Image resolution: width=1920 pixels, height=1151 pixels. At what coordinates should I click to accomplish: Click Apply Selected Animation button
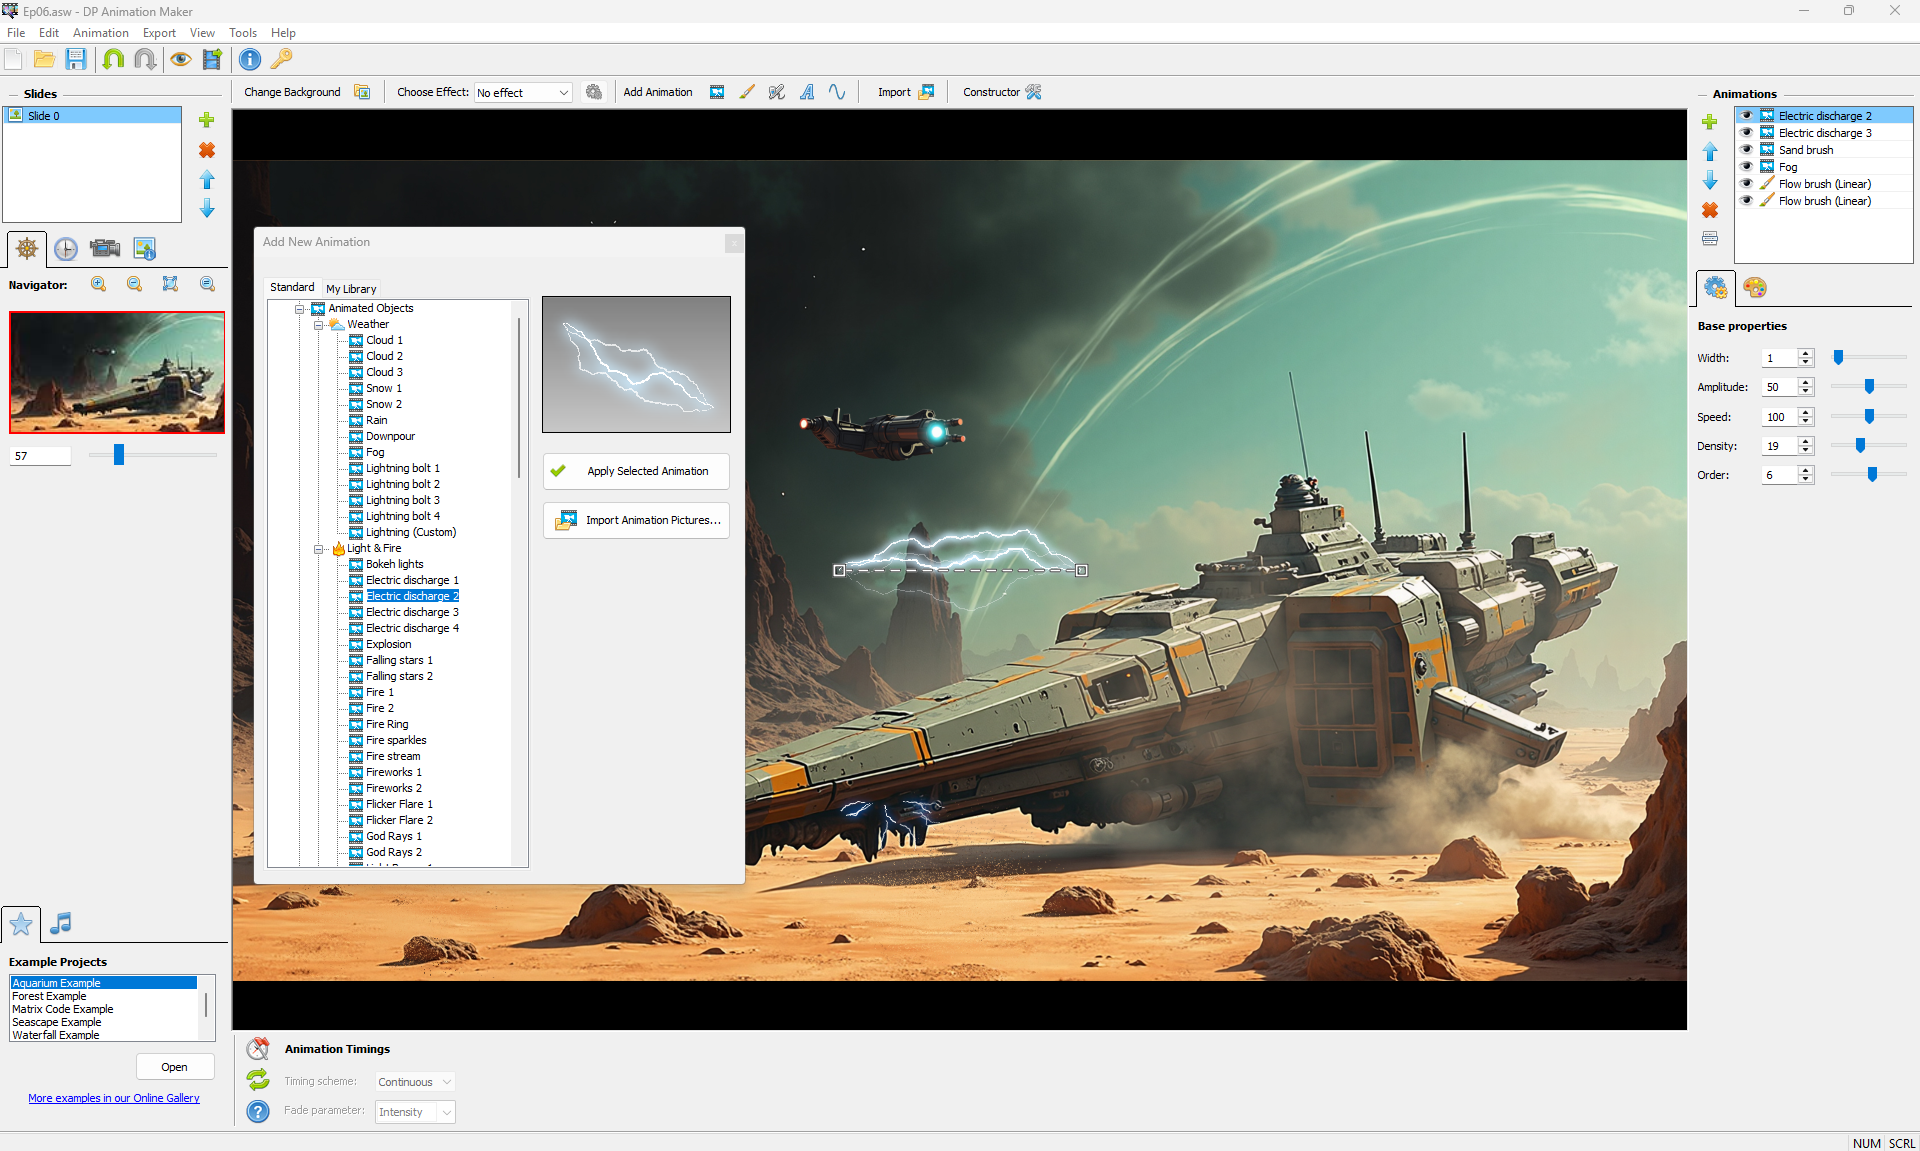point(636,471)
